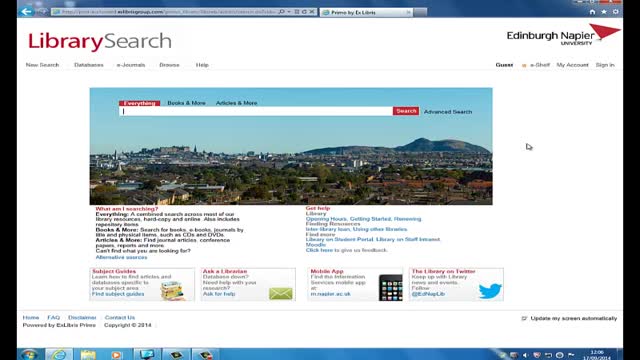Open Internet Explorer from the taskbar
Screen dimensions: 640x360
(59, 354)
